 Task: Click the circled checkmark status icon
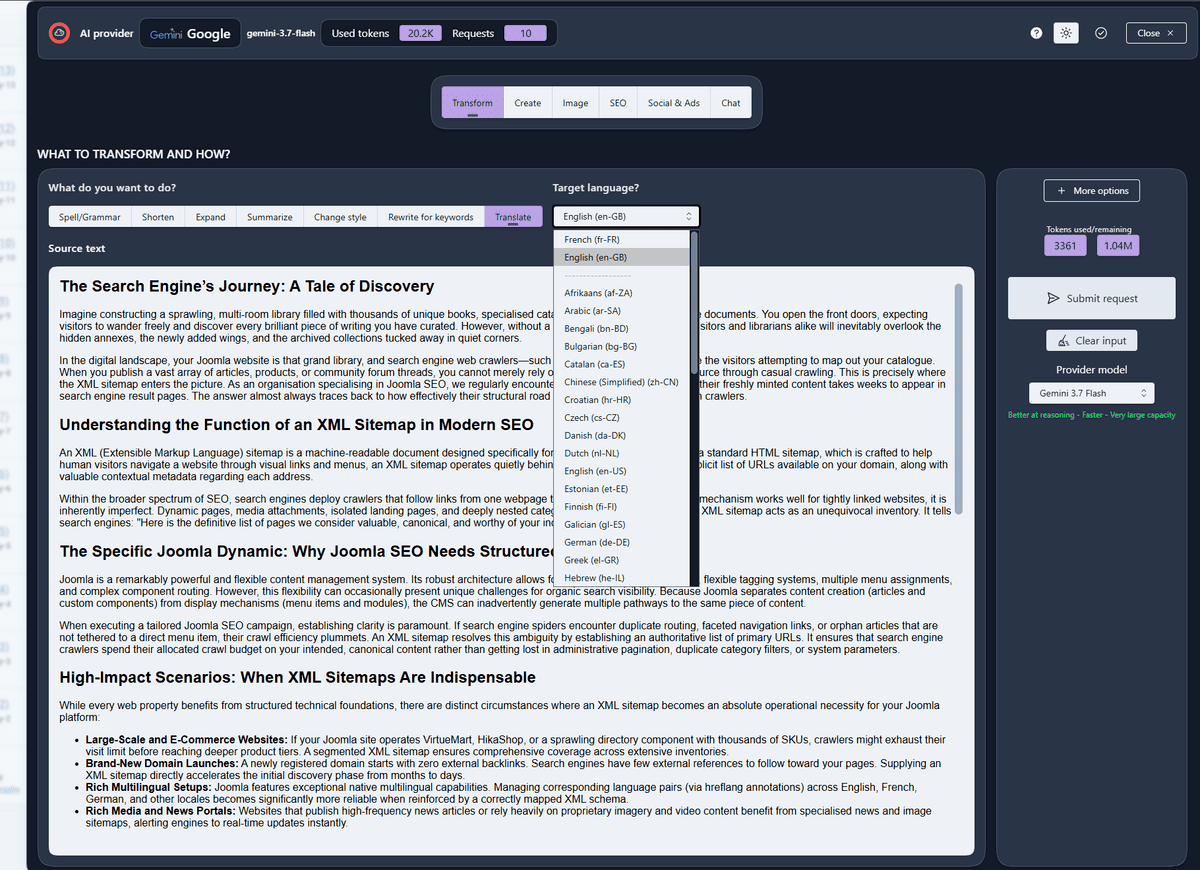click(1101, 33)
